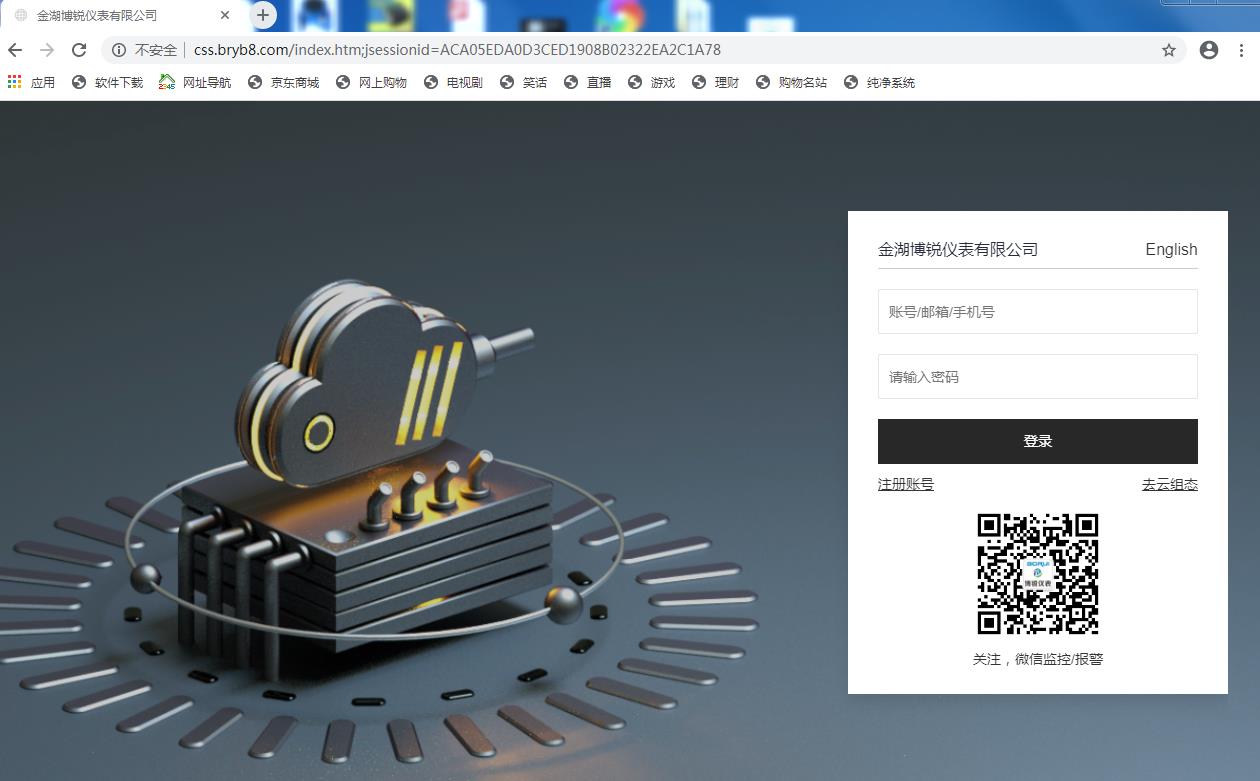Image resolution: width=1260 pixels, height=781 pixels.
Task: Open the 应用 apps grid shortcut
Action: pyautogui.click(x=31, y=82)
